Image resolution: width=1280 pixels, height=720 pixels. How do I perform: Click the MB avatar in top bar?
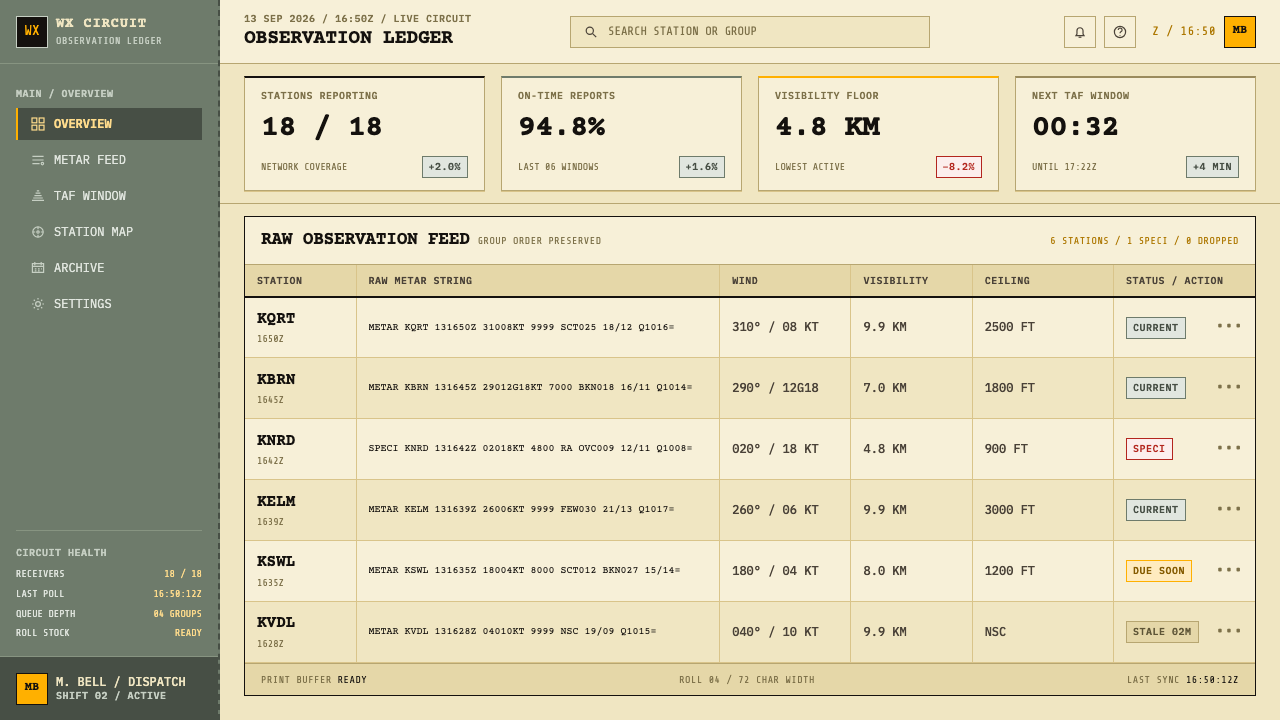click(1240, 32)
